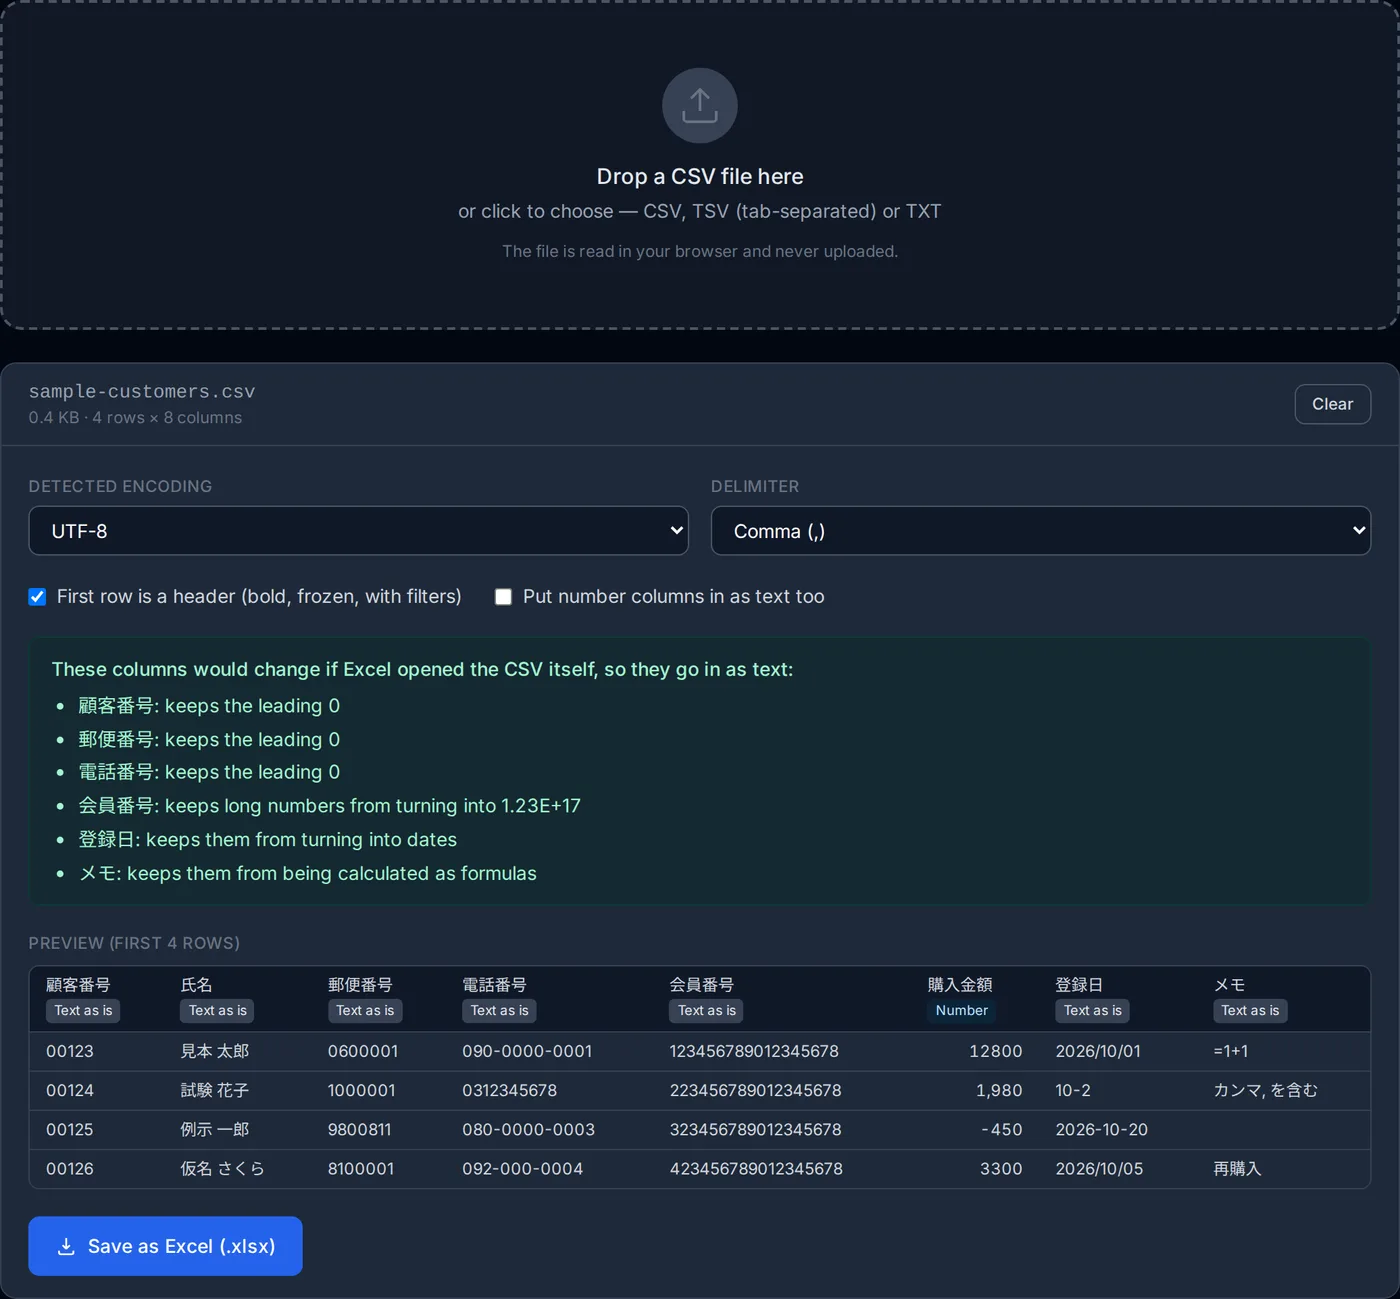This screenshot has width=1400, height=1299.
Task: Click the date cell 10-2
Action: 1073,1091
